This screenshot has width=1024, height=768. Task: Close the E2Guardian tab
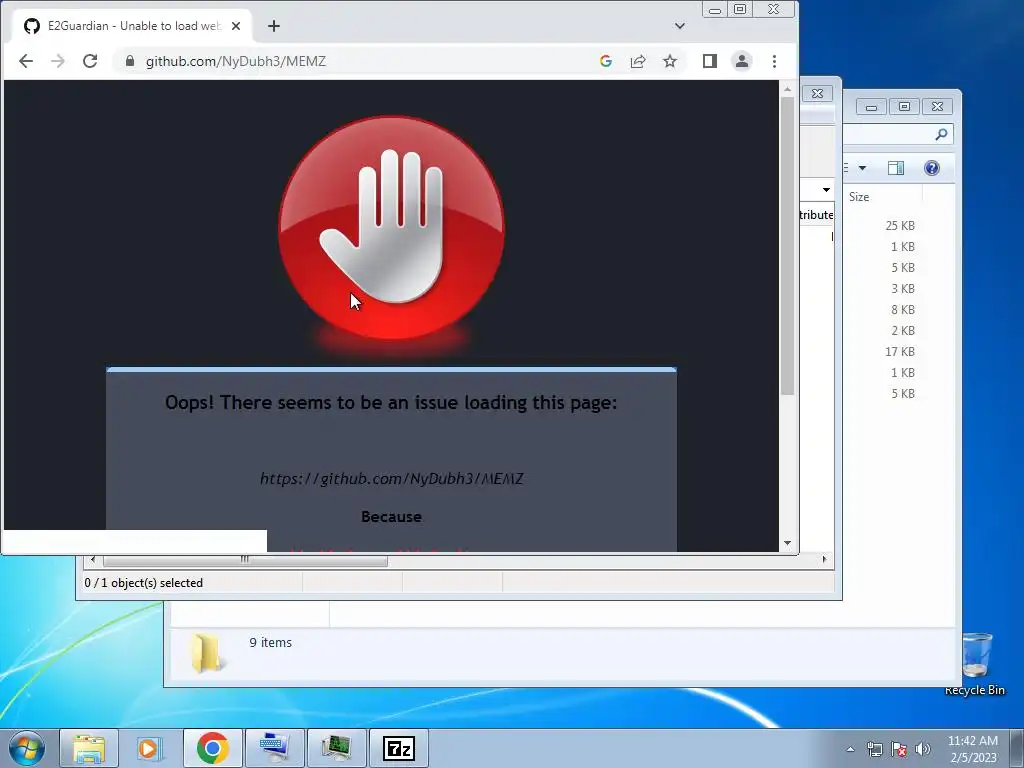pyautogui.click(x=236, y=26)
